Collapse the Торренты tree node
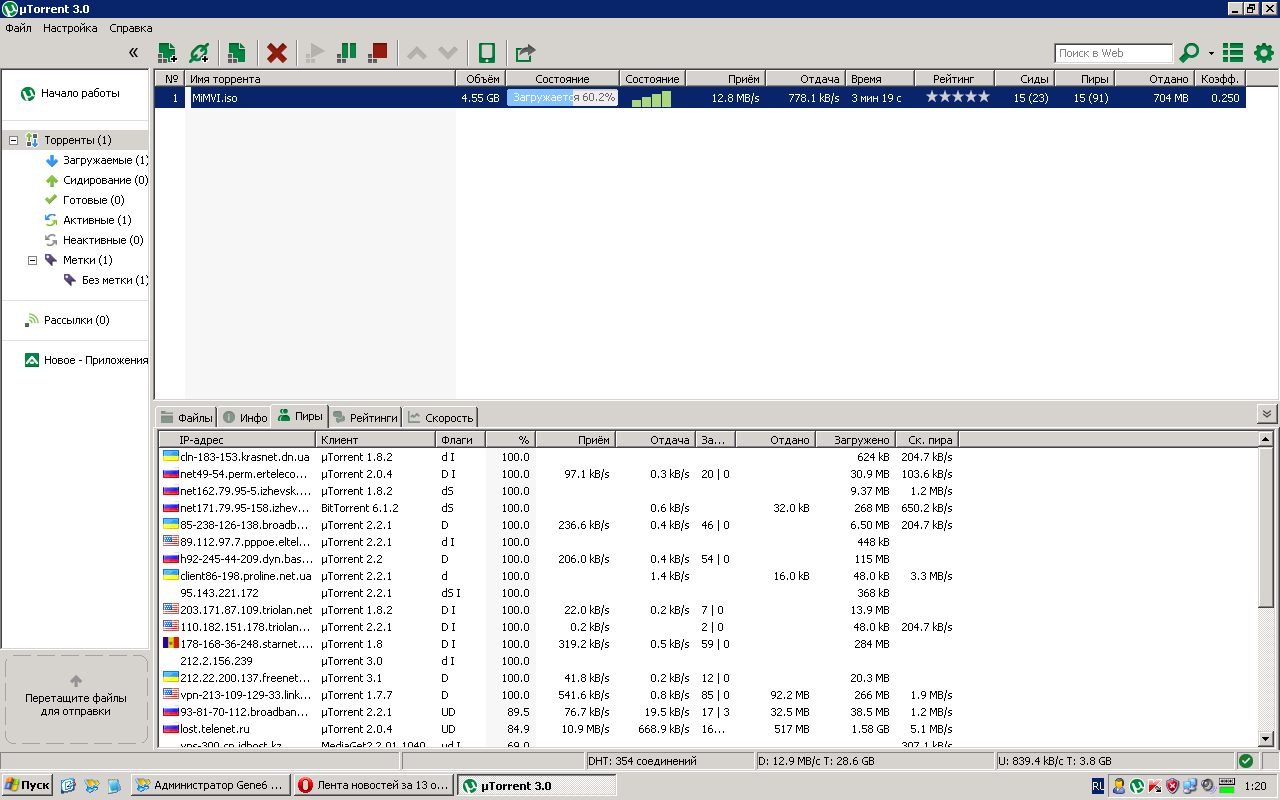The image size is (1280, 800). (x=14, y=141)
